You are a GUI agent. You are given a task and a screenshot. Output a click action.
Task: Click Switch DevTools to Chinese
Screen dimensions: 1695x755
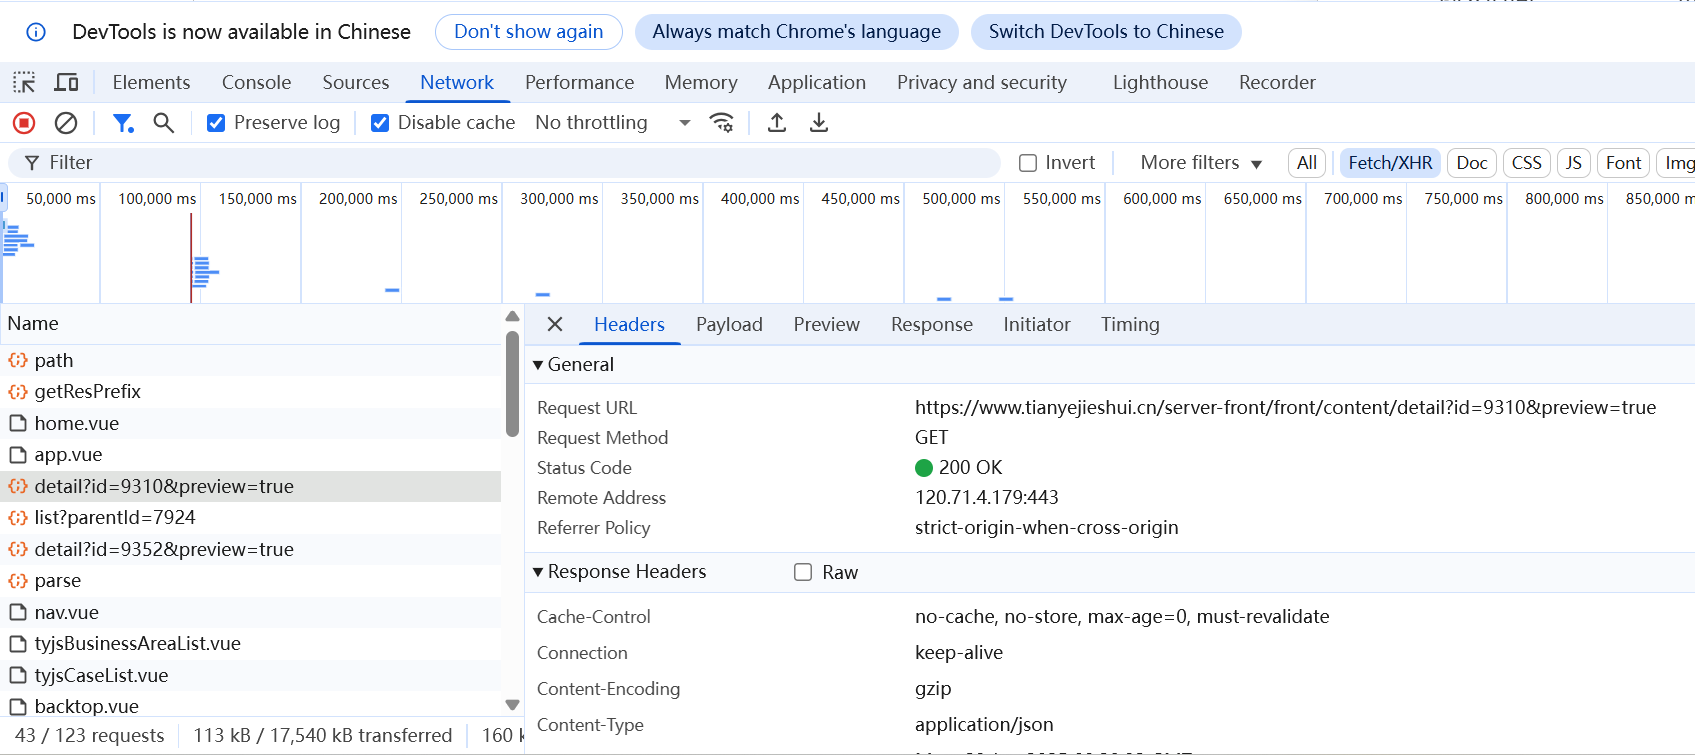(x=1106, y=32)
